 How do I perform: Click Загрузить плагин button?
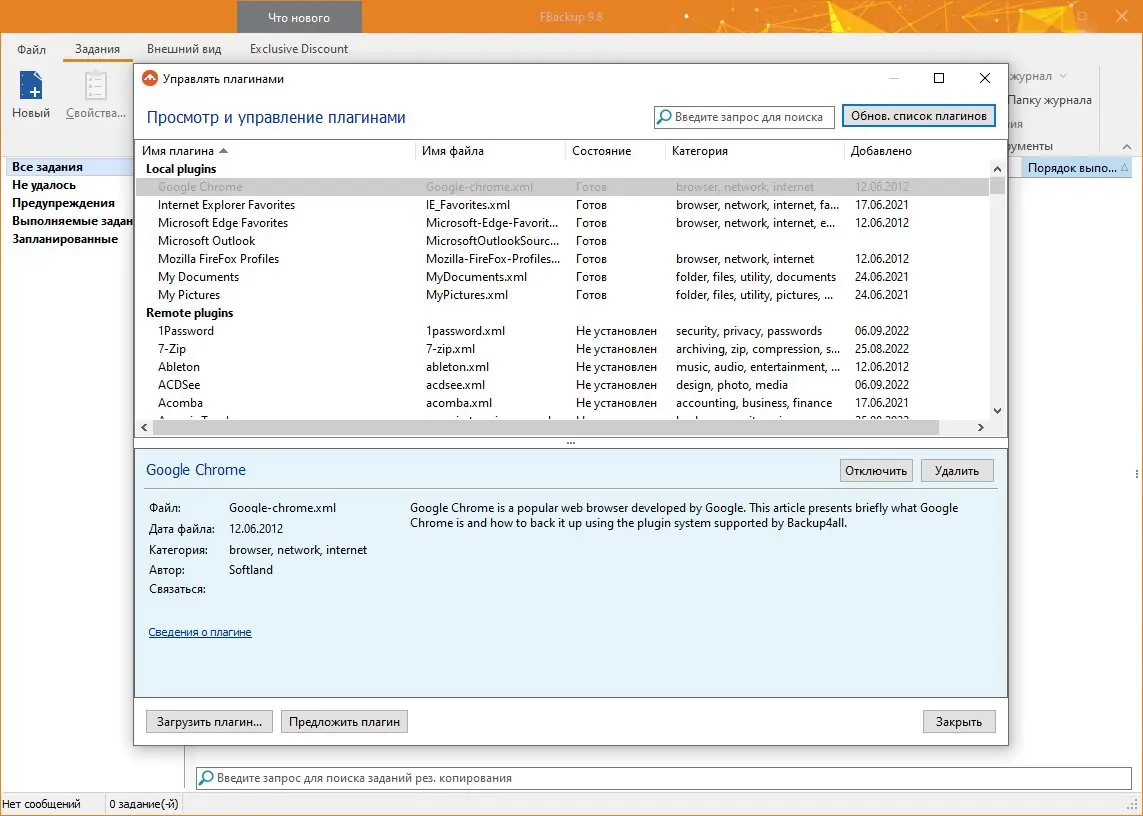click(x=209, y=721)
